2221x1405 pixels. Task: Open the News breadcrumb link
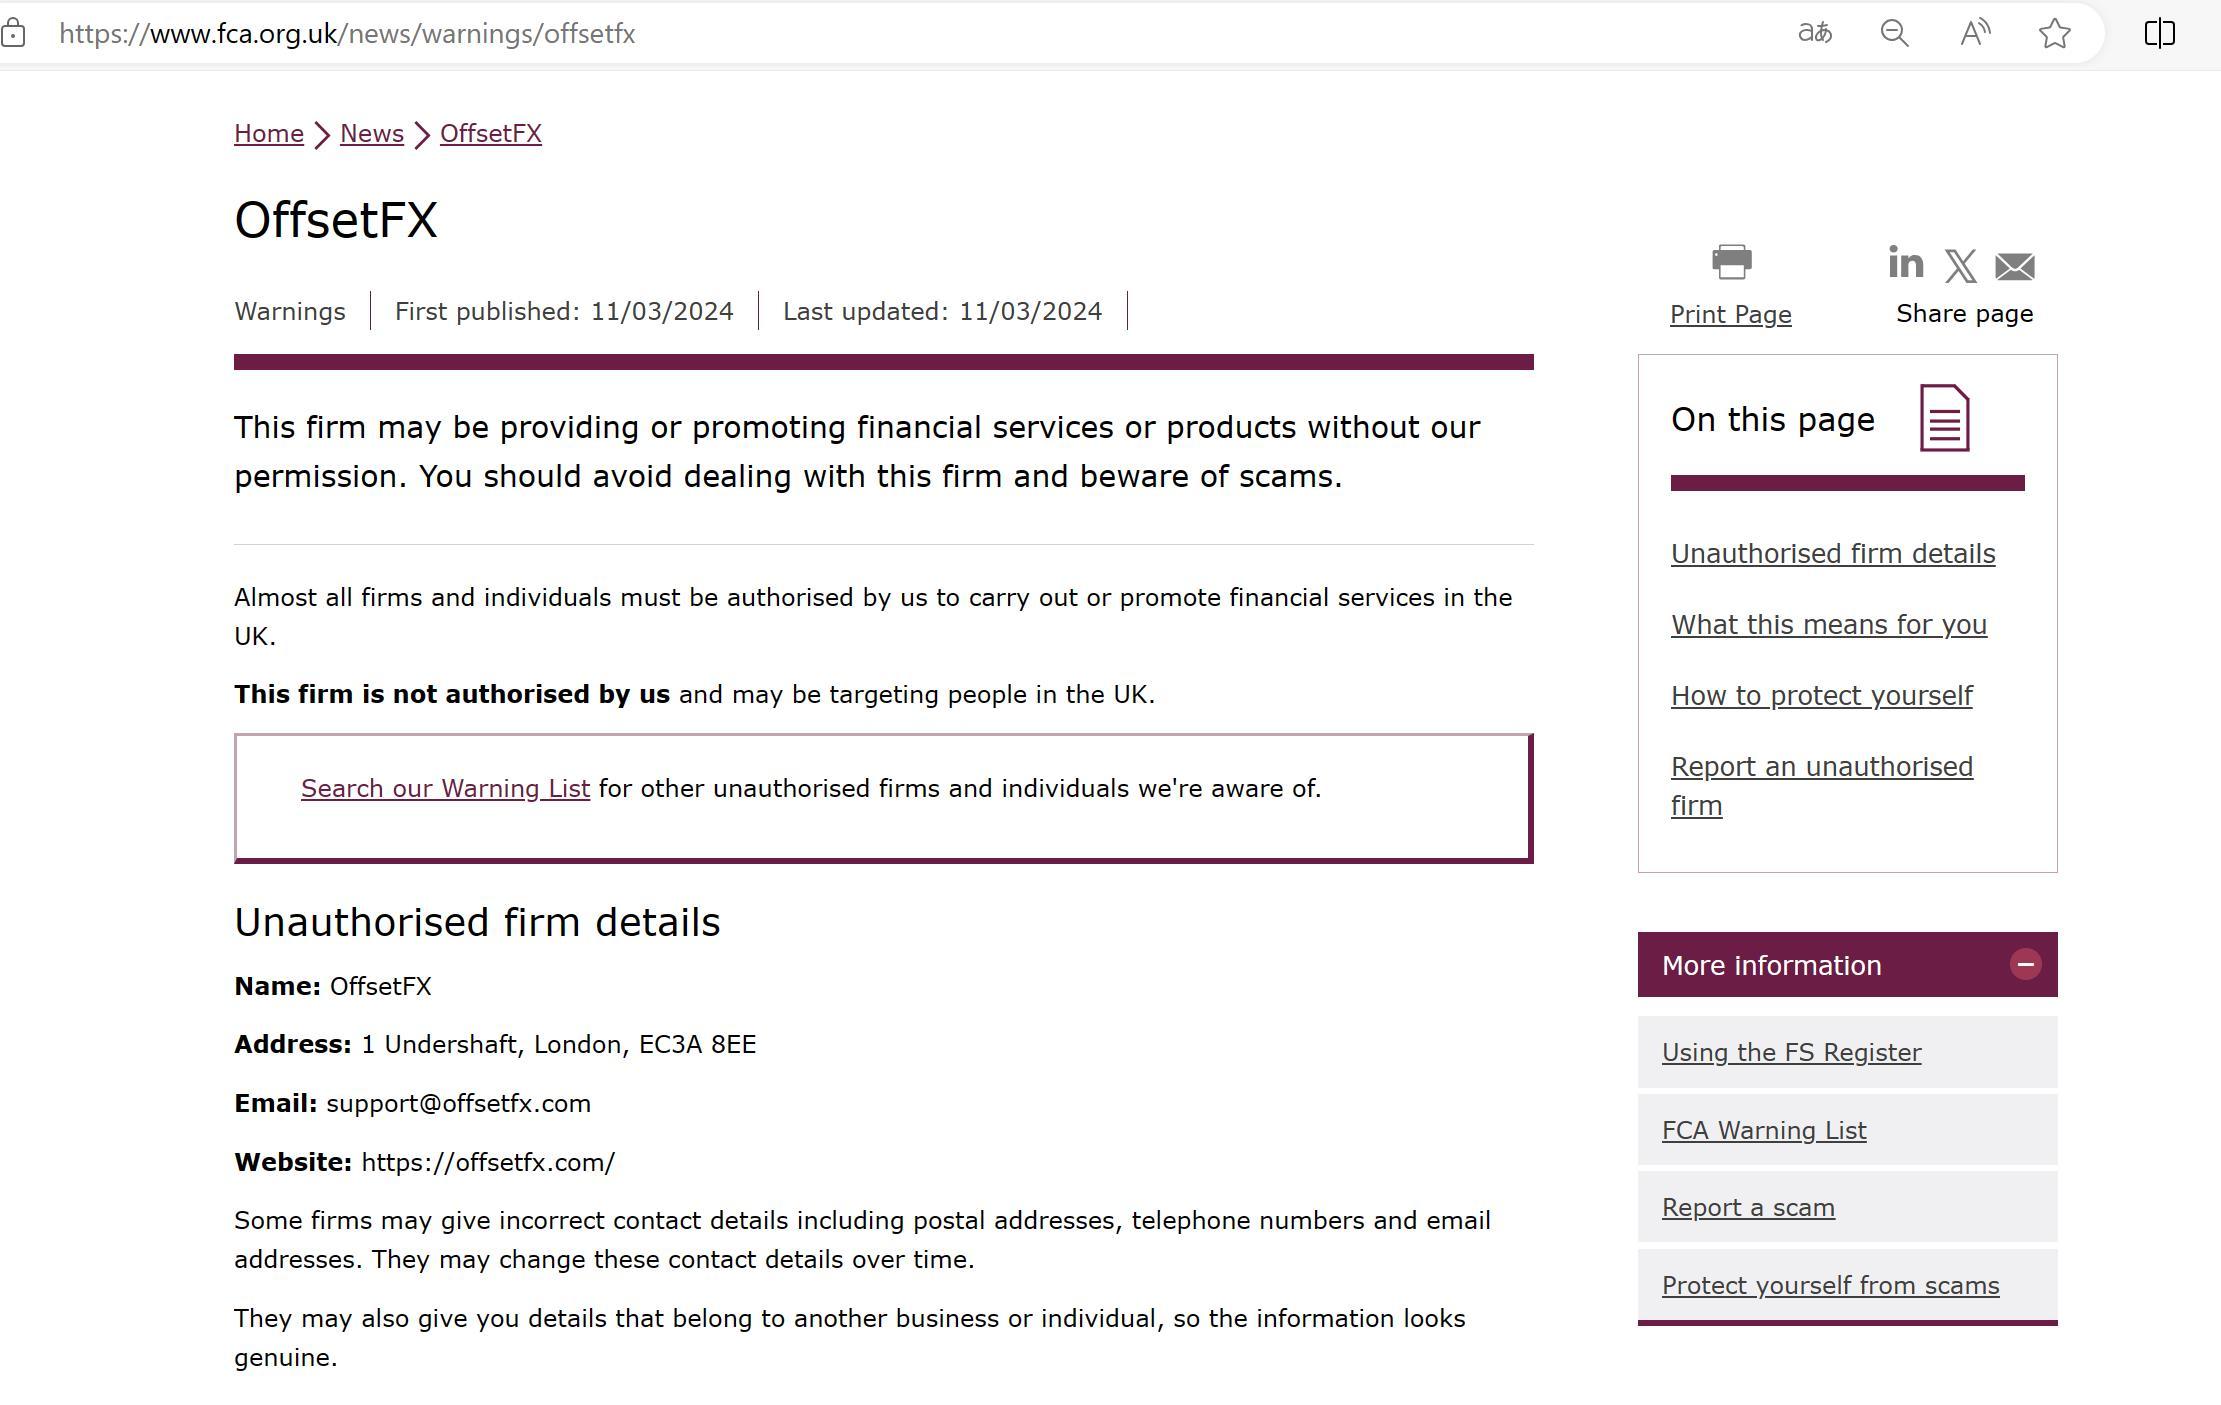[372, 134]
